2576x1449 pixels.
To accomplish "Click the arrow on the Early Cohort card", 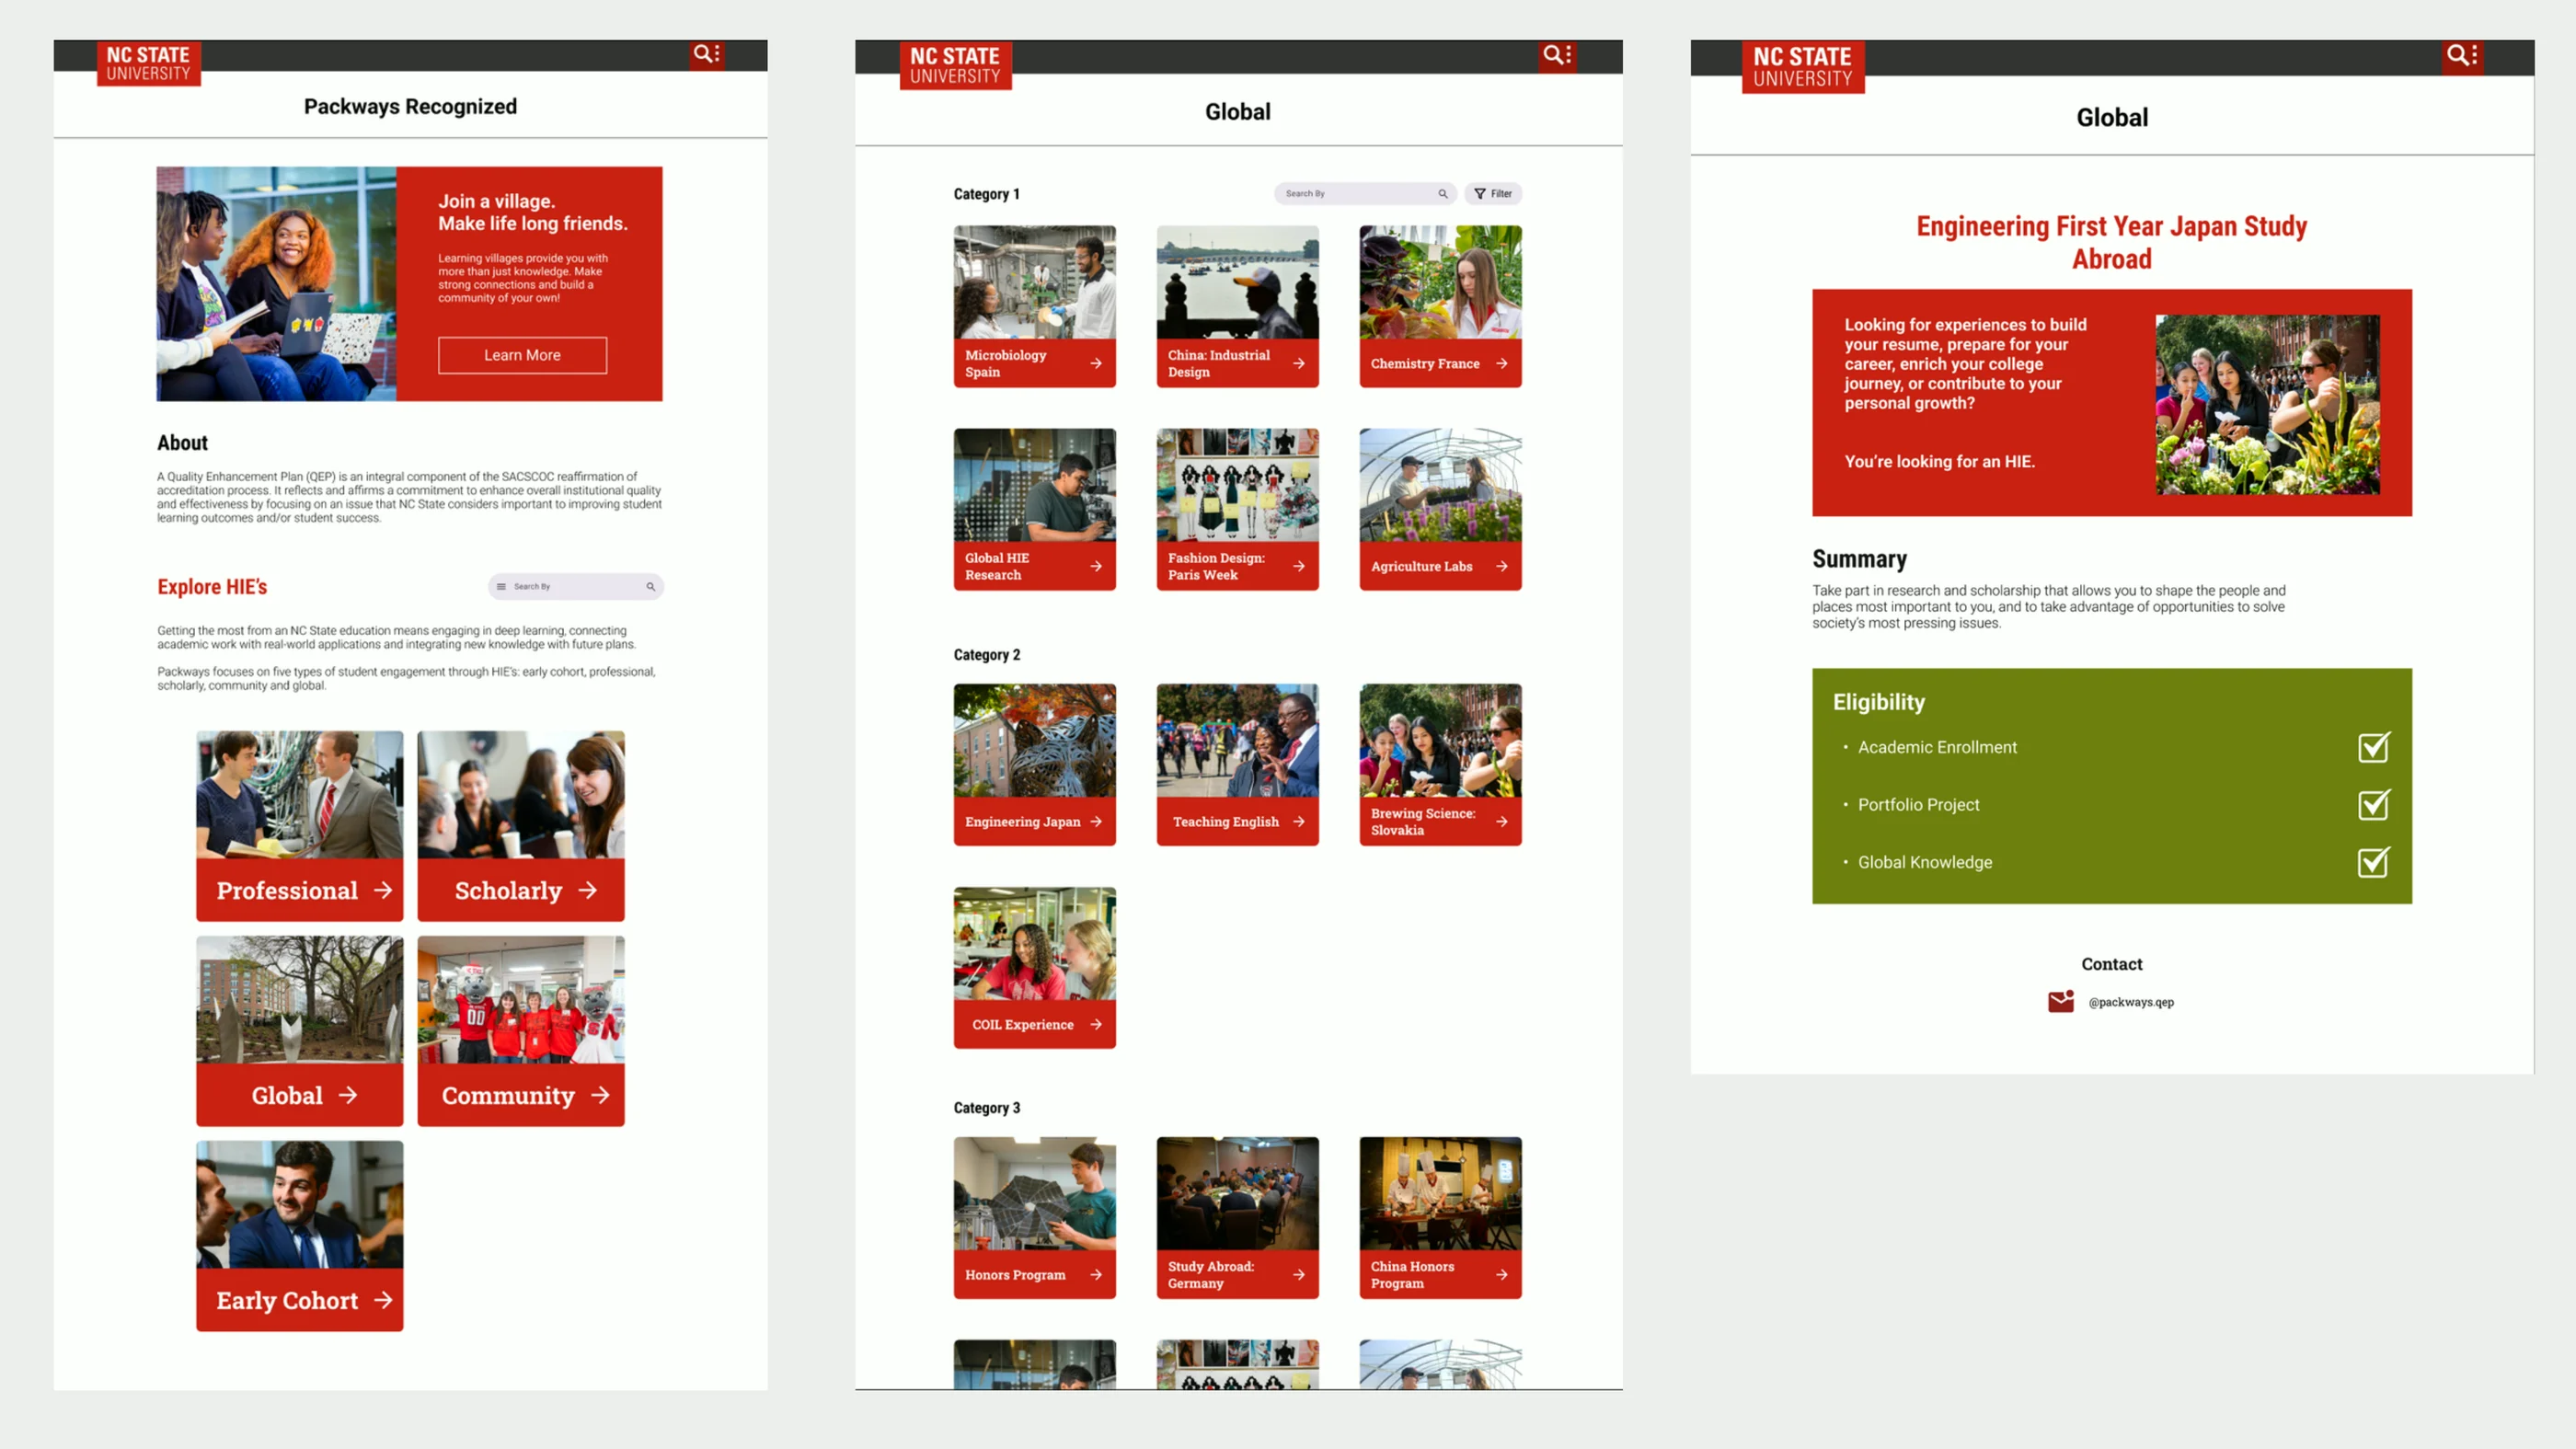I will click(383, 1300).
